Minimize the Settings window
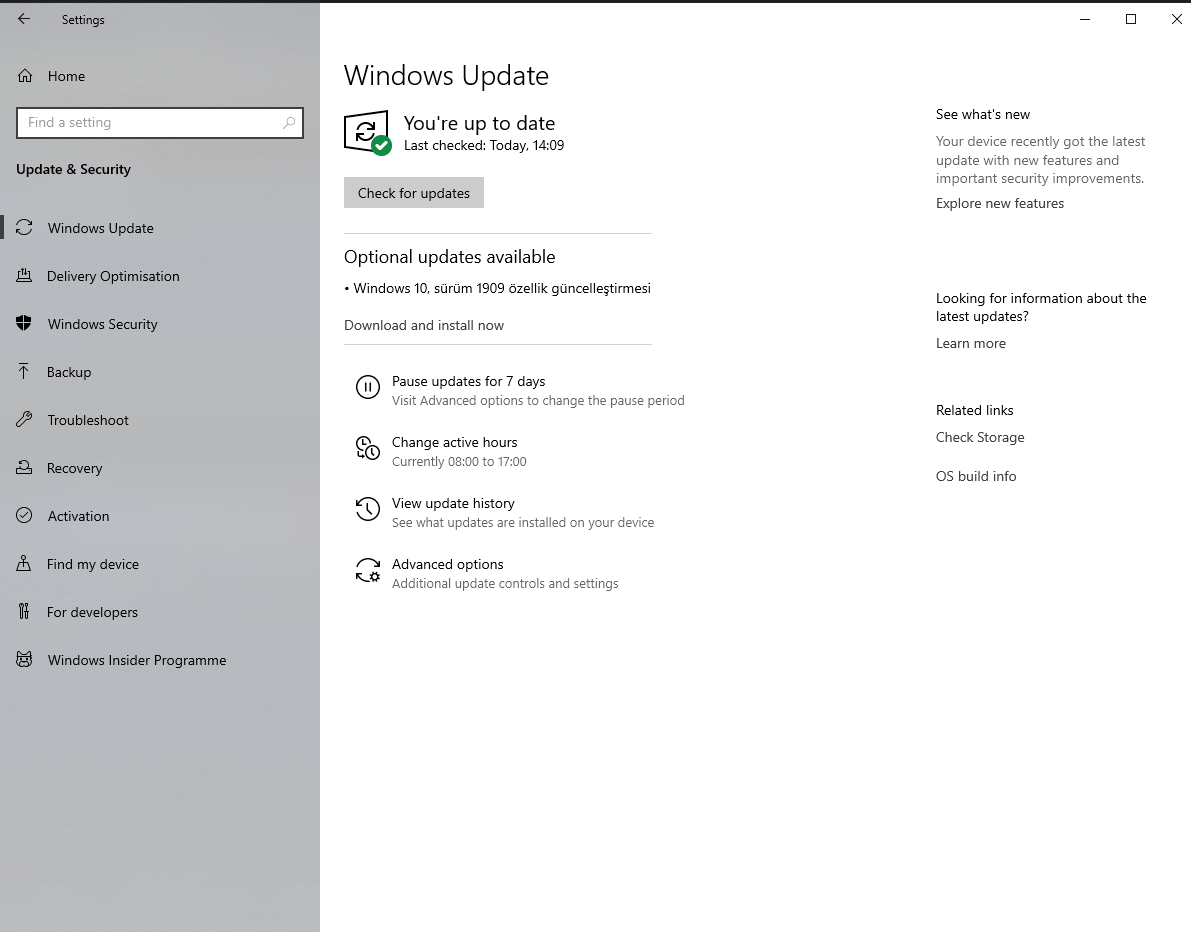Image resolution: width=1191 pixels, height=932 pixels. coord(1085,19)
